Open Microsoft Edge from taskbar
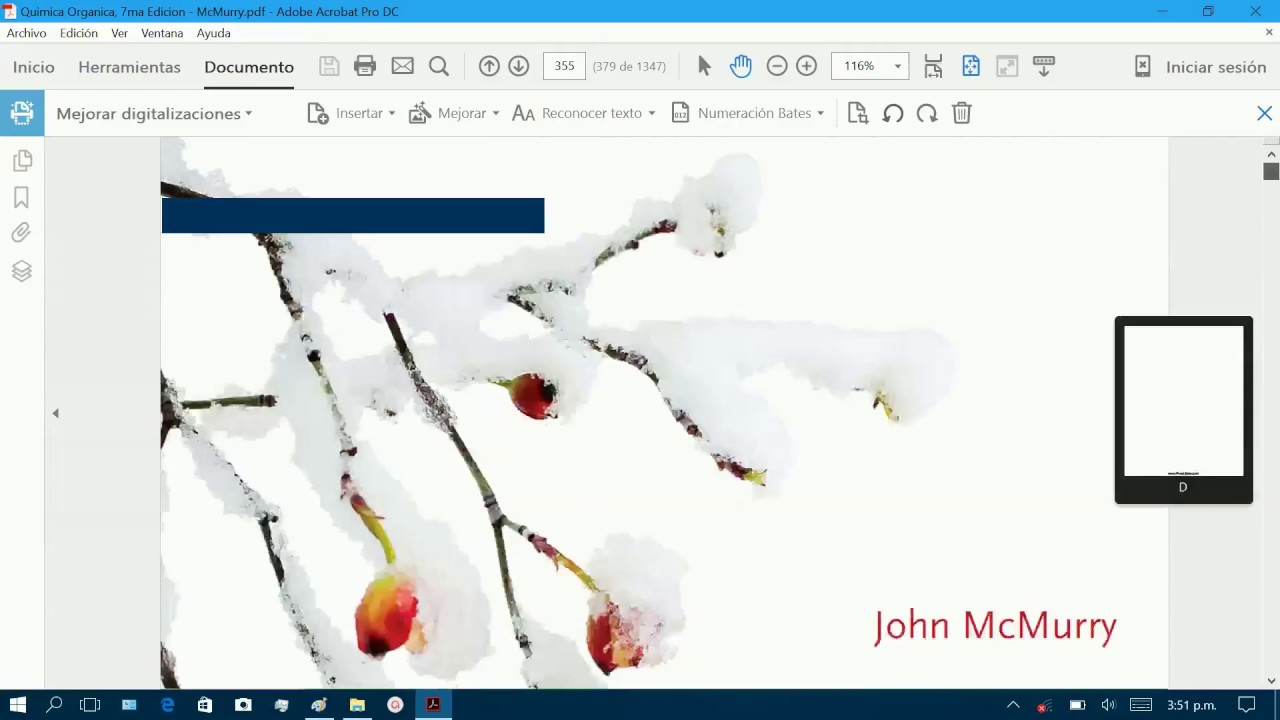 167,705
